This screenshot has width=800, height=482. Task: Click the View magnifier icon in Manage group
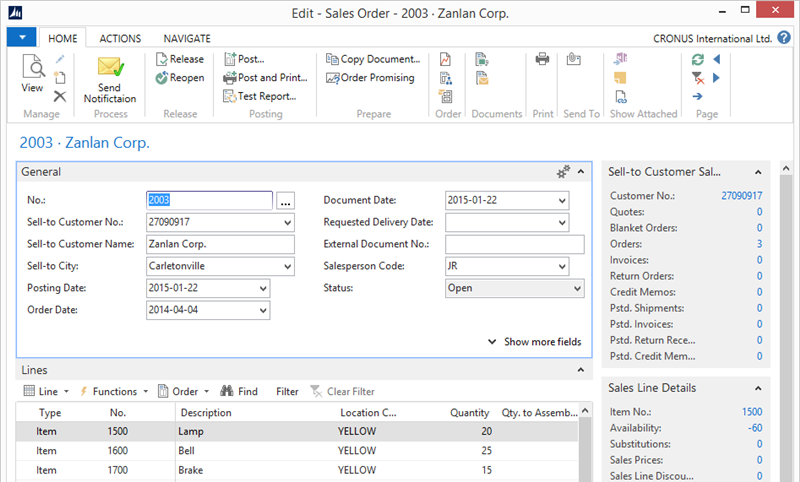pyautogui.click(x=33, y=66)
